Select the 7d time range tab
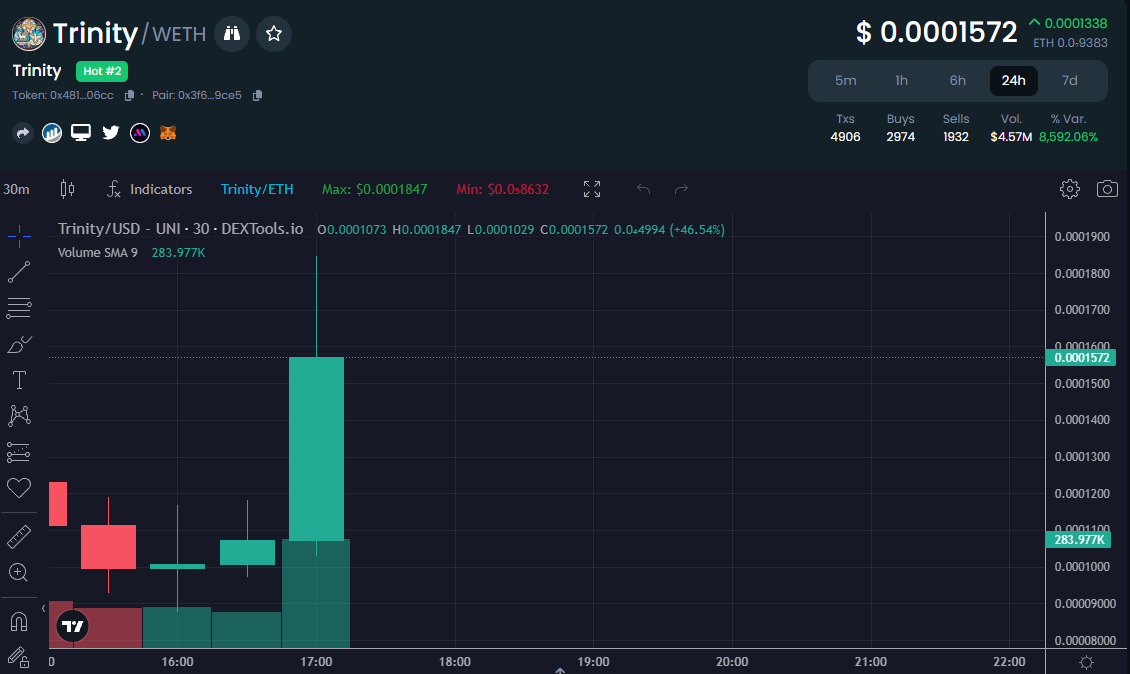Viewport: 1130px width, 674px height. click(x=1069, y=80)
